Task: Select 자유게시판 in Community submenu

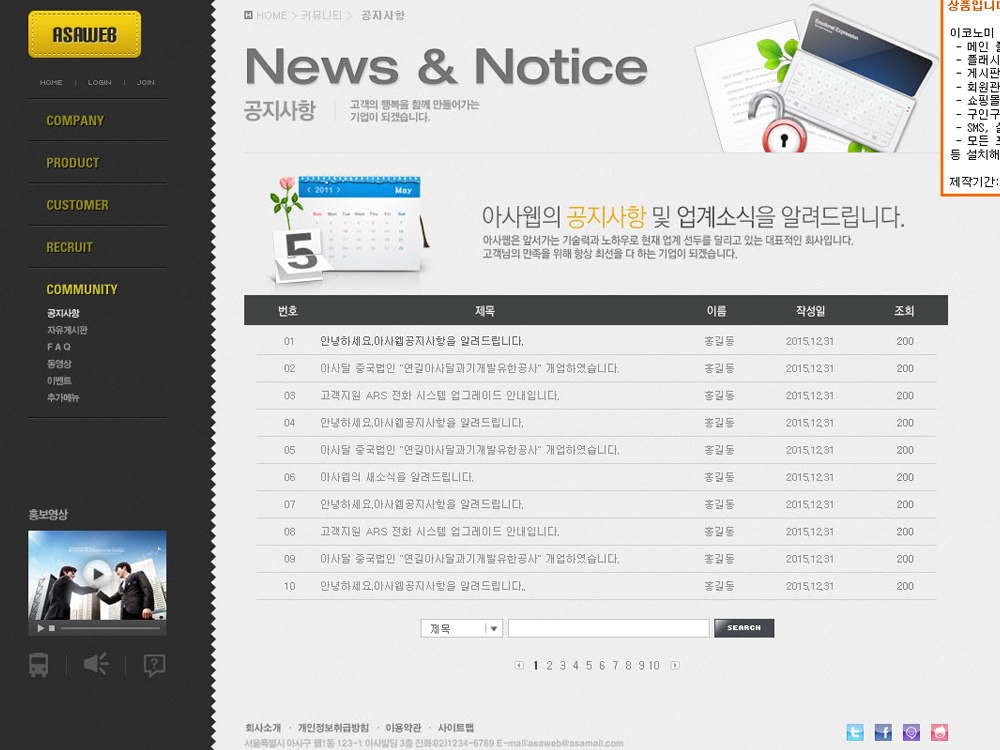Action: coord(67,330)
